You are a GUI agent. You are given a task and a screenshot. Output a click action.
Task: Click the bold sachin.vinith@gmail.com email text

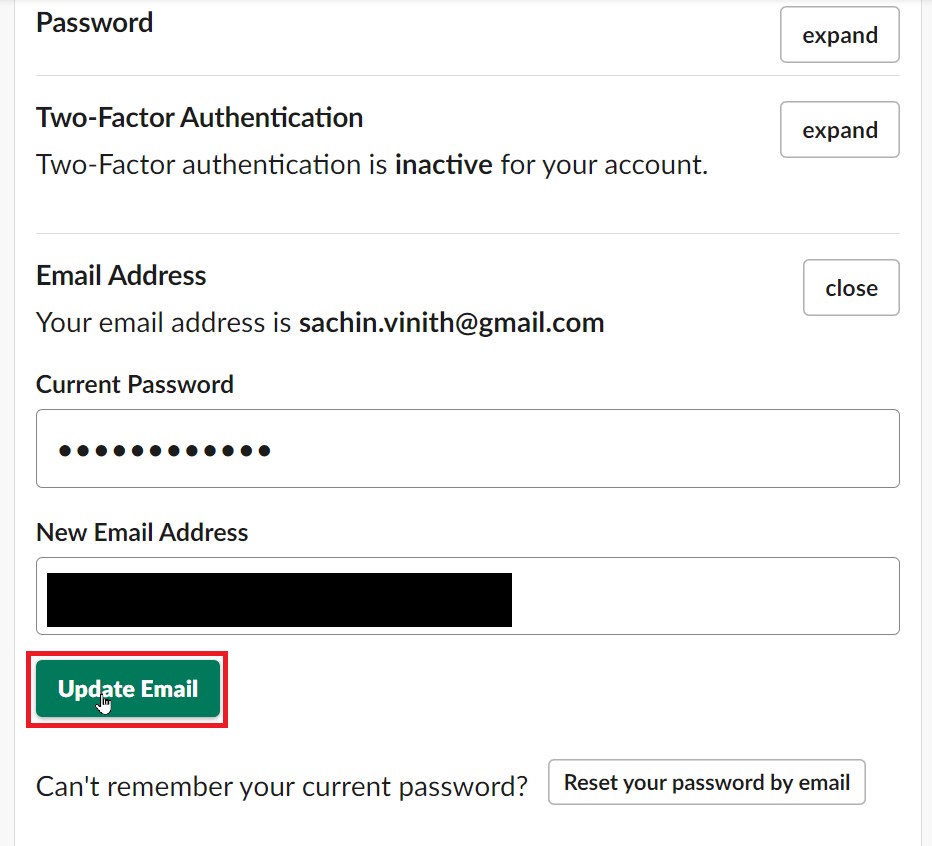pos(451,323)
